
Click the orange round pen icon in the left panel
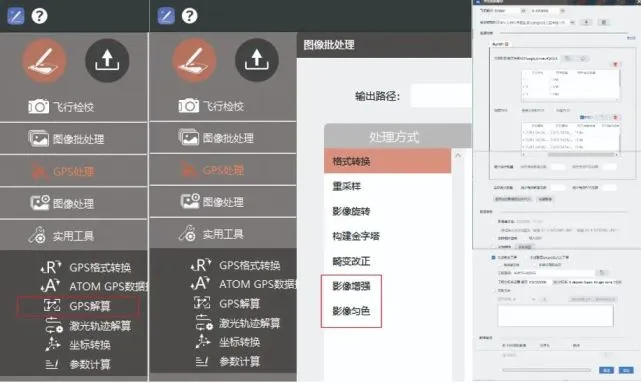(44, 61)
